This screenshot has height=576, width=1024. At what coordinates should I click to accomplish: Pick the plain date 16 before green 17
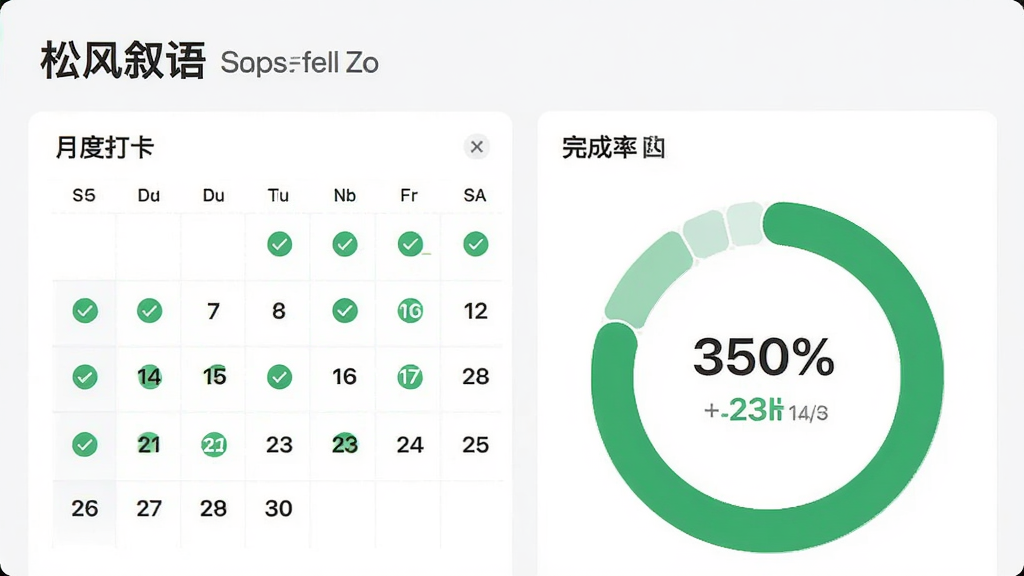coord(344,377)
